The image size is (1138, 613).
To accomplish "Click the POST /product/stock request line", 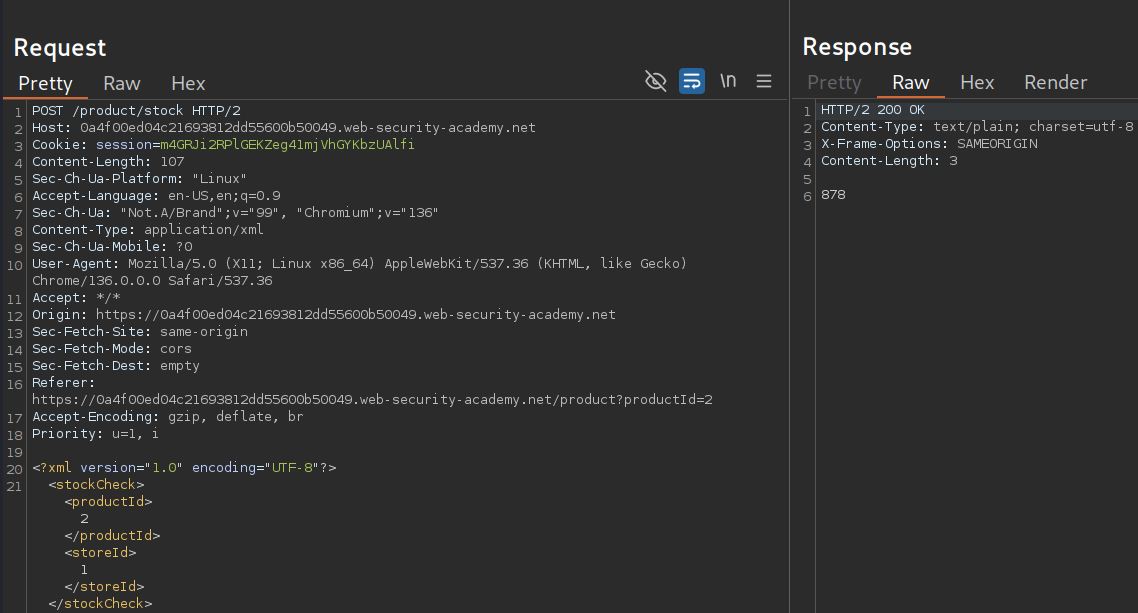I will 136,111.
